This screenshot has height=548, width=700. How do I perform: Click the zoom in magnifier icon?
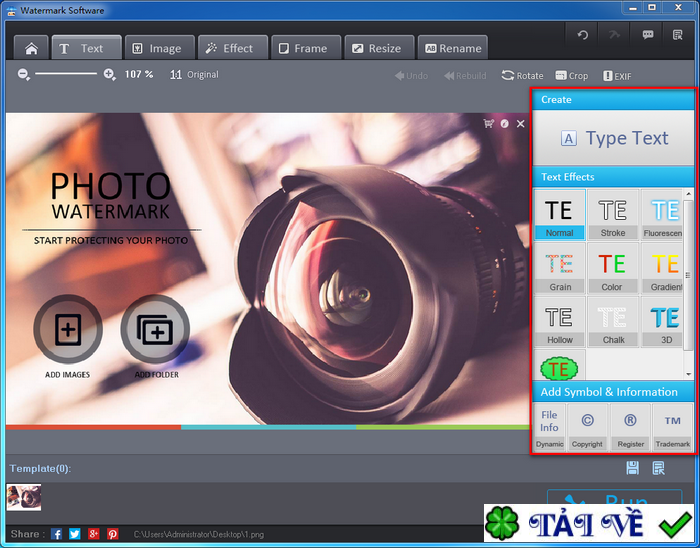pos(110,74)
